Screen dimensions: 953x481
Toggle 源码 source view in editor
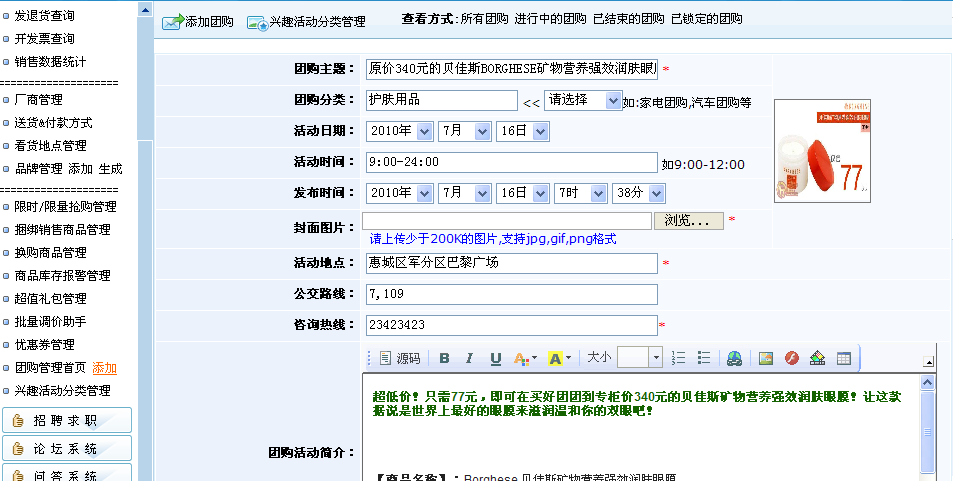pos(400,358)
